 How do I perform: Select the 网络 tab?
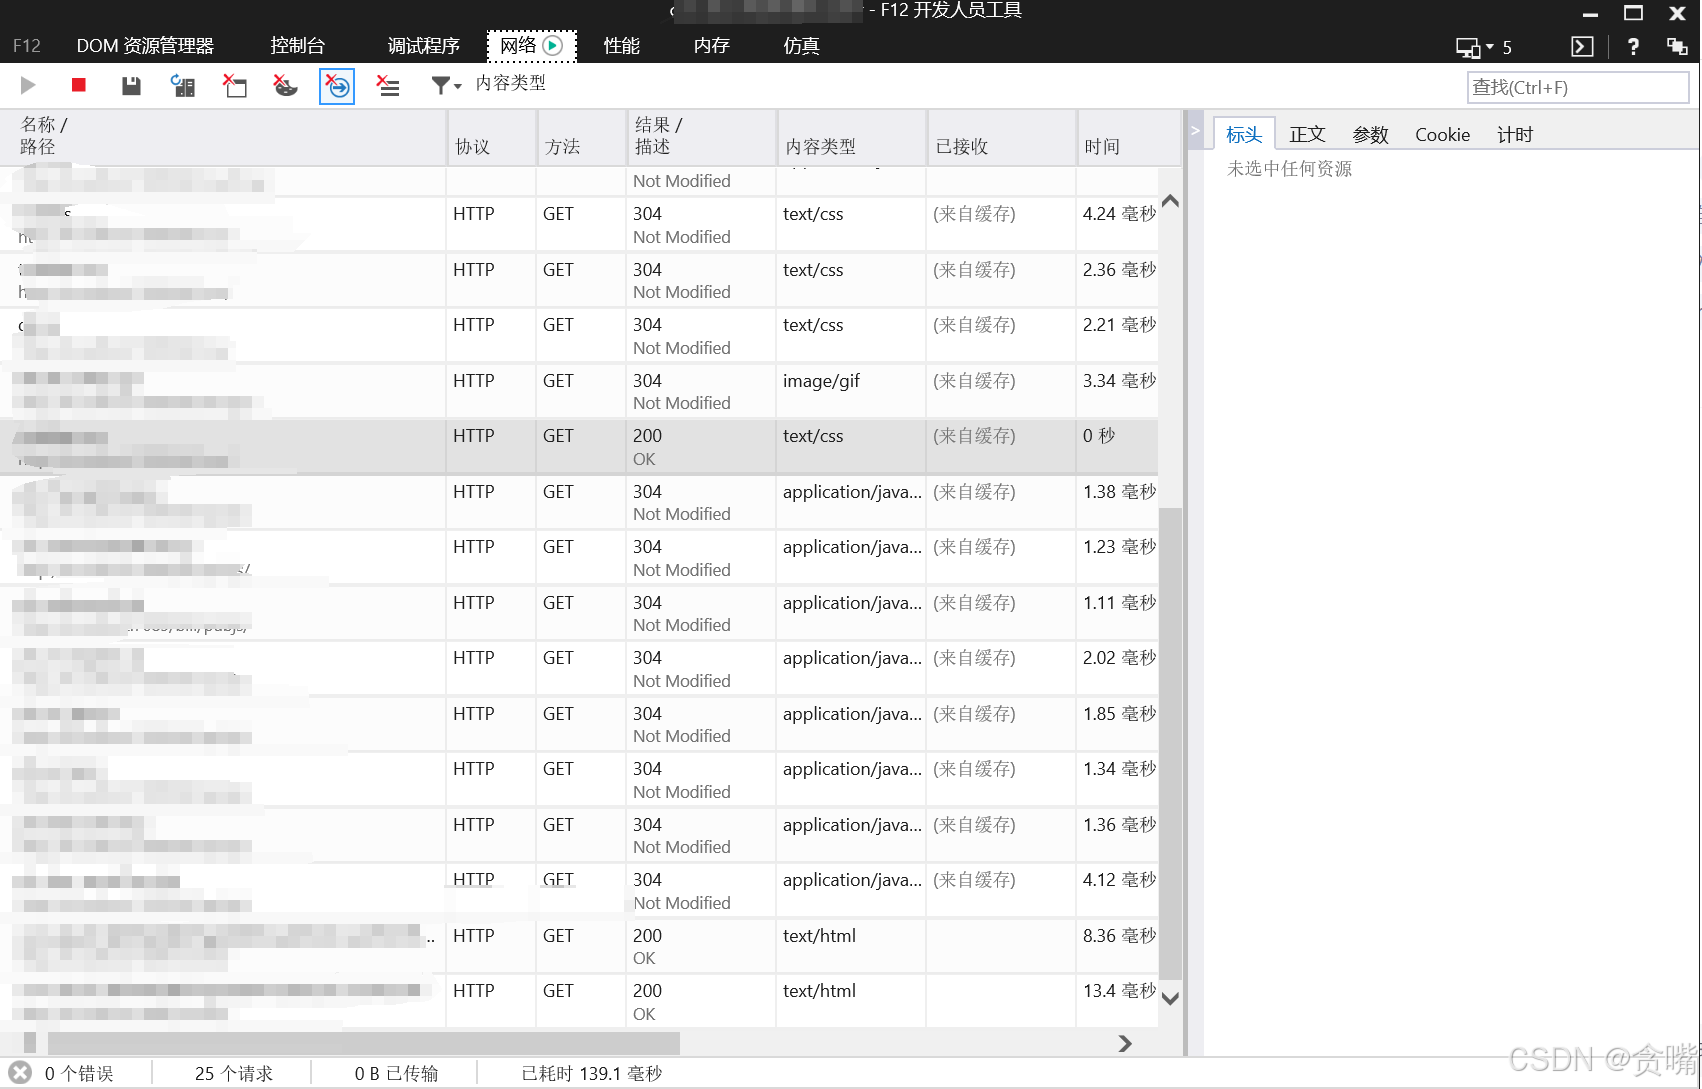(x=531, y=46)
